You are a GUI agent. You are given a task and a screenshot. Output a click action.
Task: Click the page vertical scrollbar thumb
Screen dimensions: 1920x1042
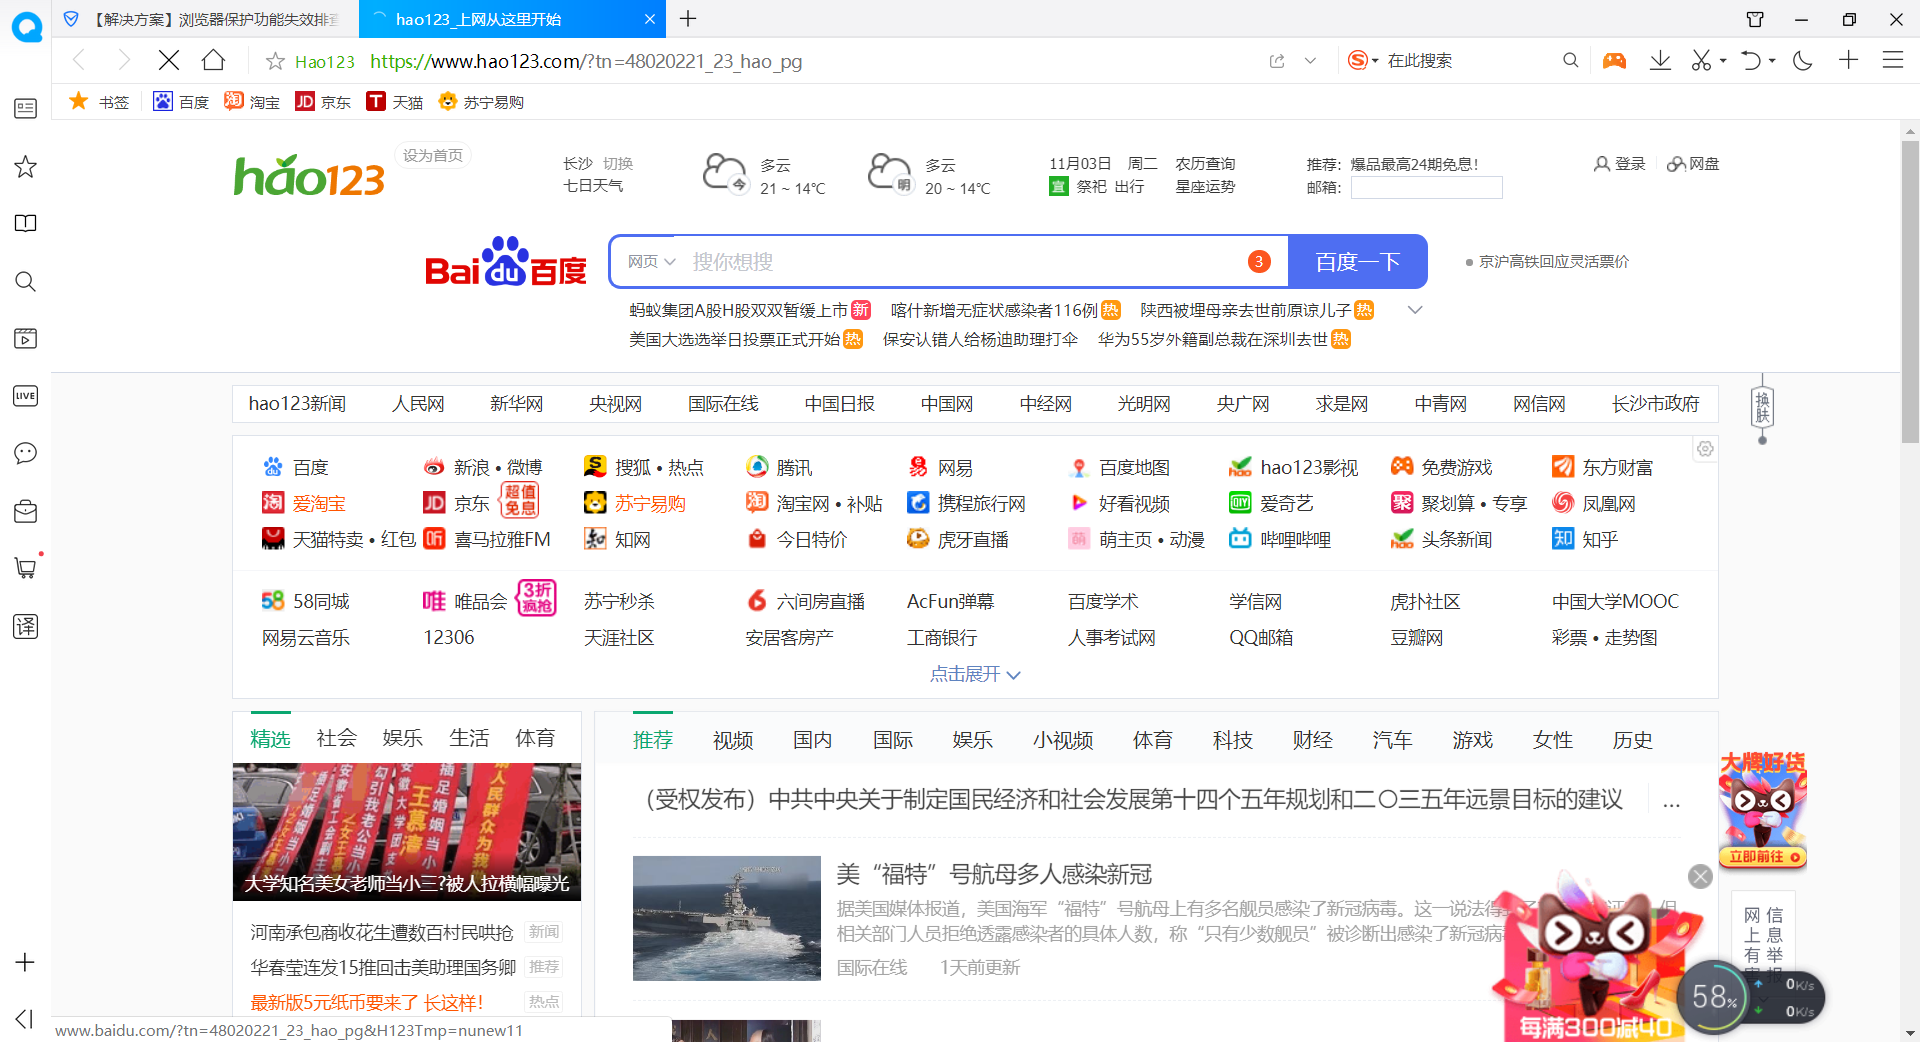coord(1910,291)
